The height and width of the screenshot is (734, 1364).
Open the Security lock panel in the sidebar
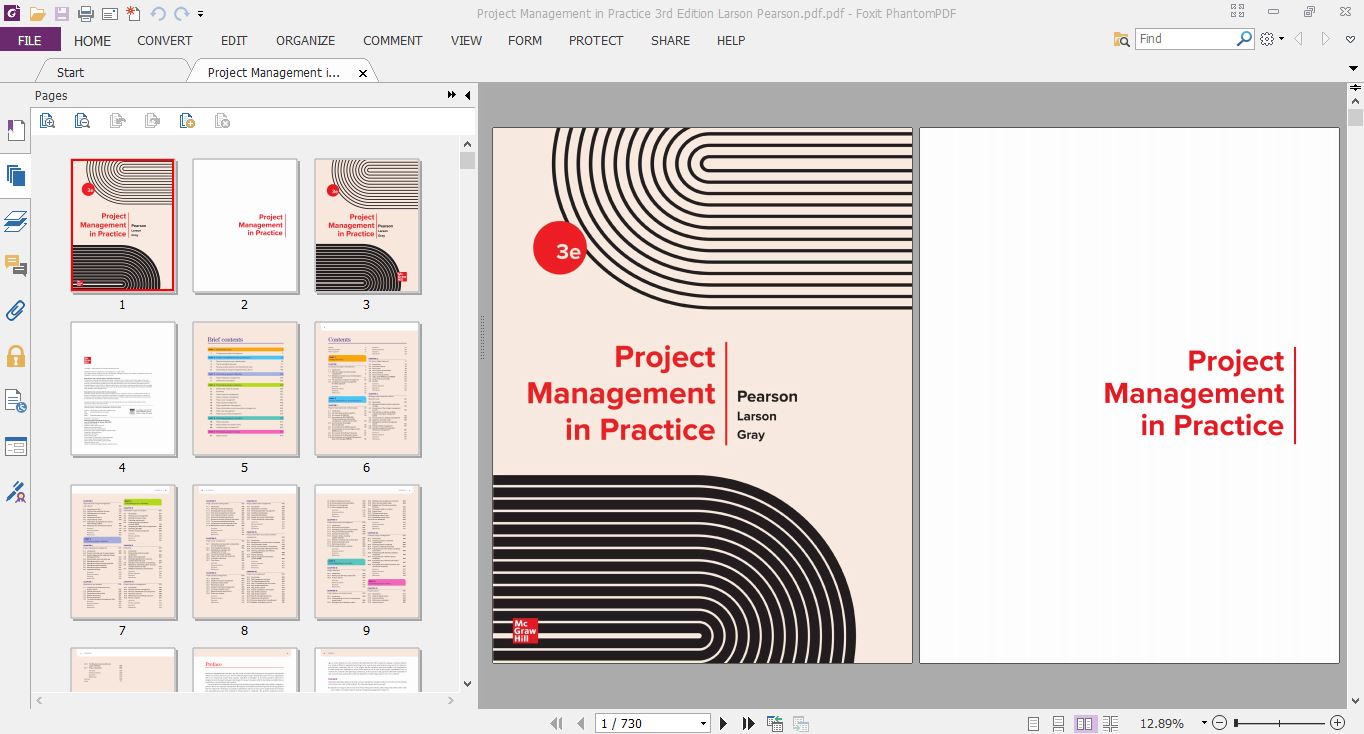click(x=15, y=356)
